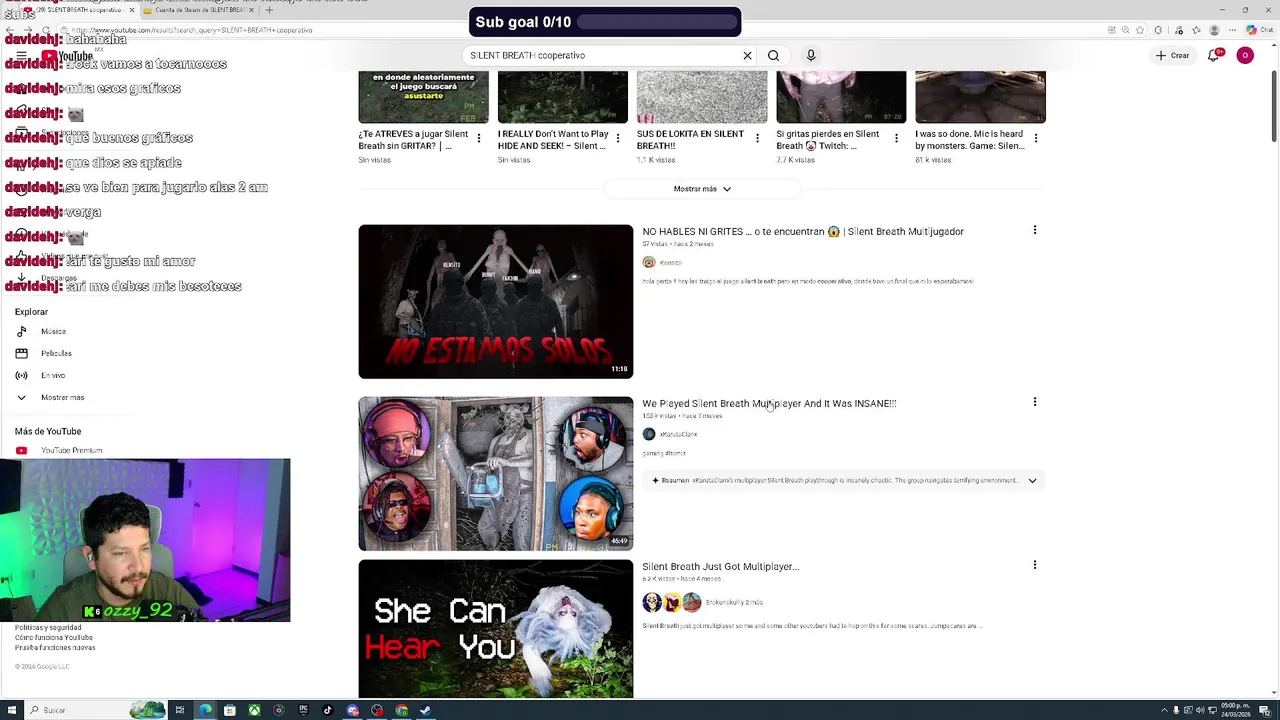Switch to the YouTube SILENT BREATH cooperativo tab

point(80,10)
